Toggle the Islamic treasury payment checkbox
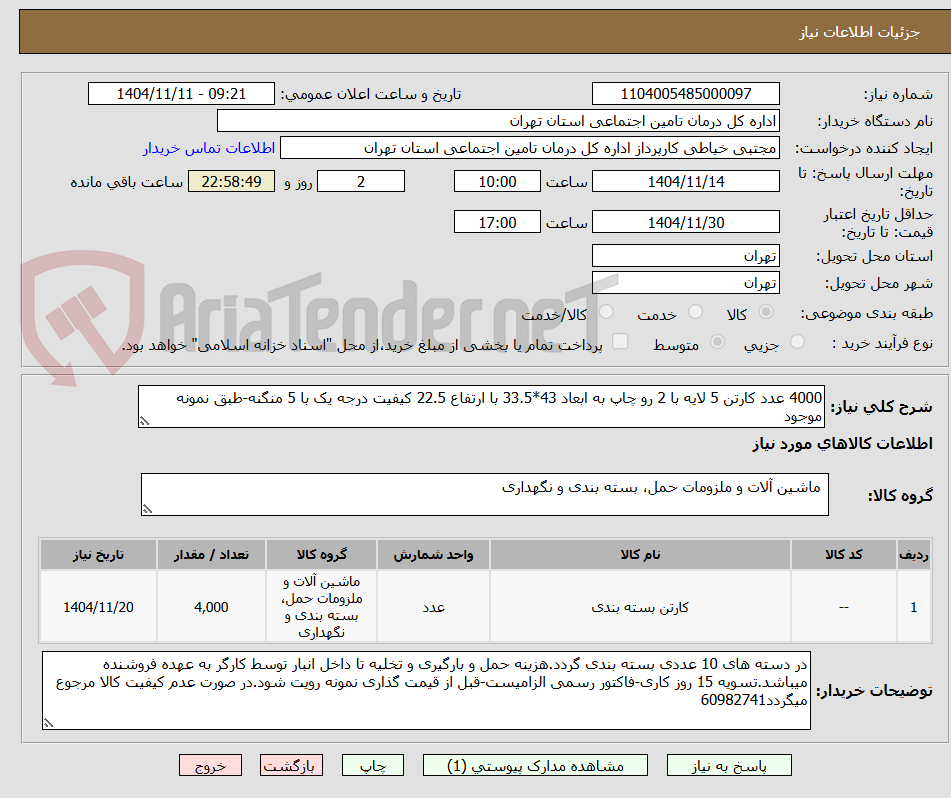The height and width of the screenshot is (798, 951). click(620, 342)
